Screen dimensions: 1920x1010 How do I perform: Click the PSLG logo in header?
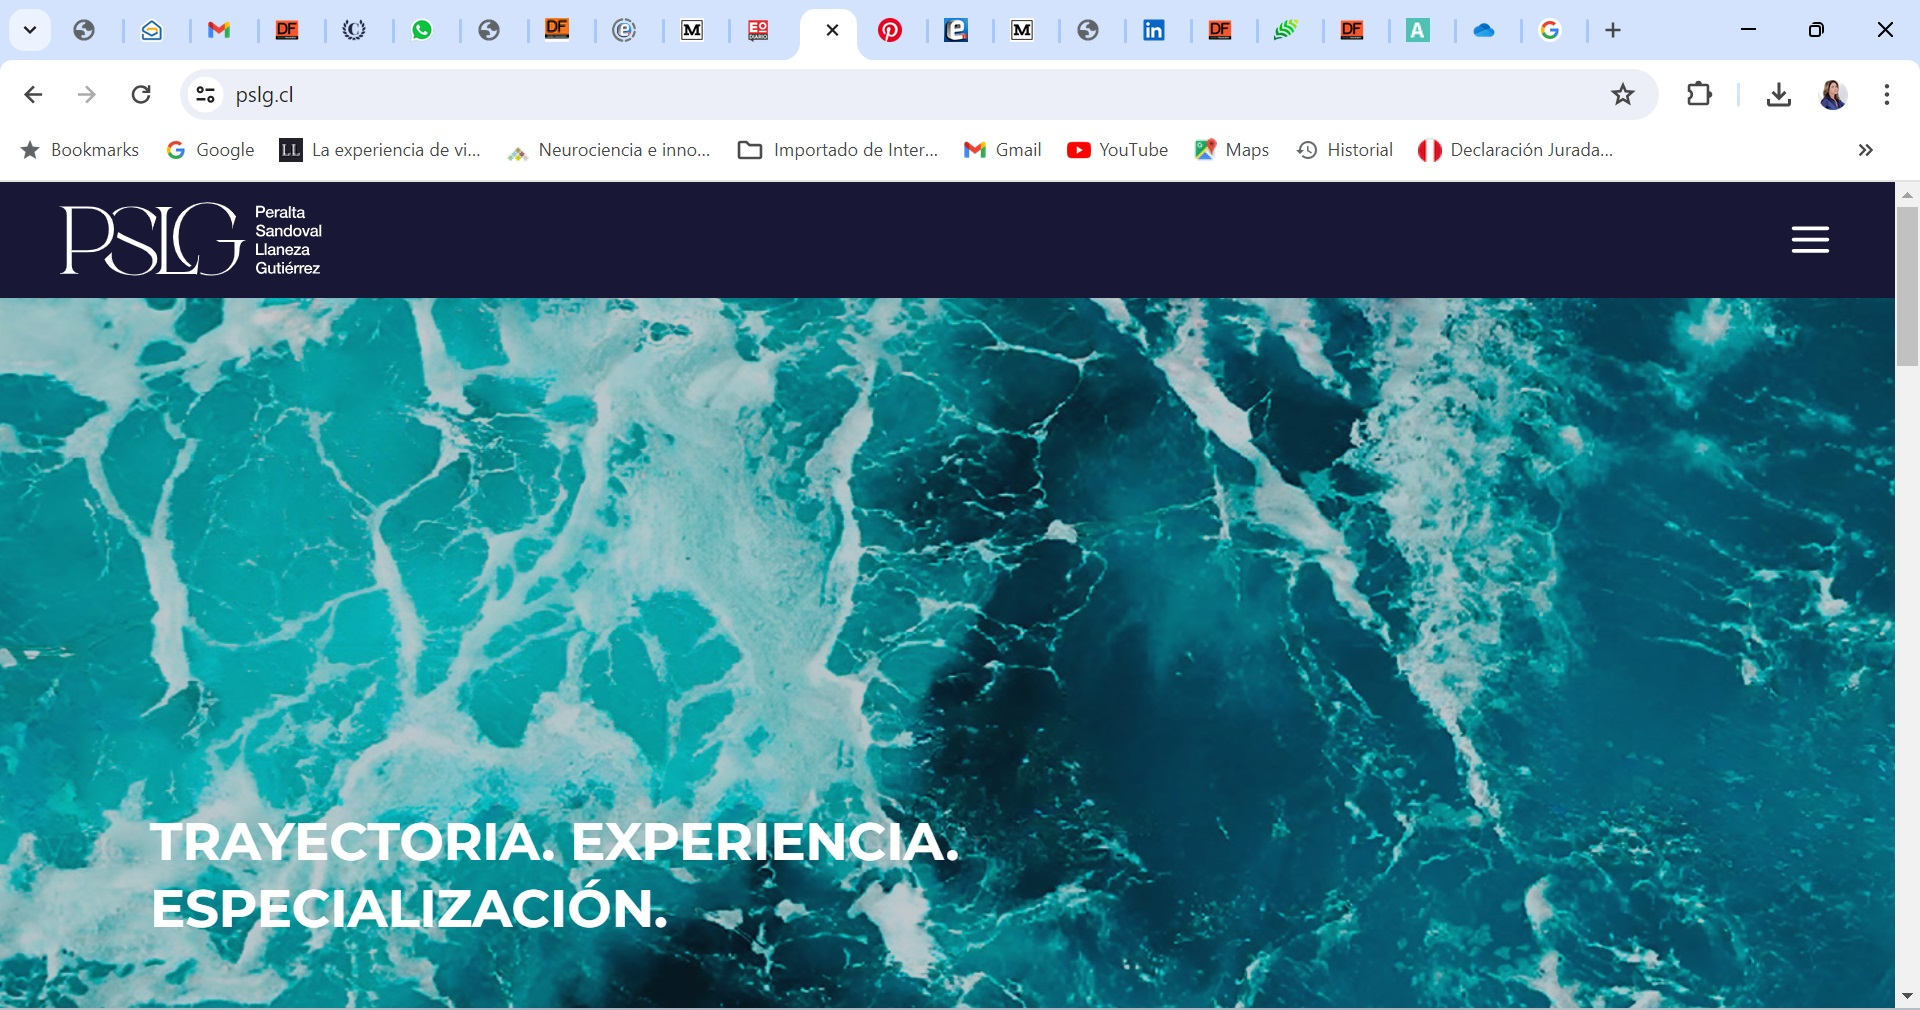tap(190, 240)
